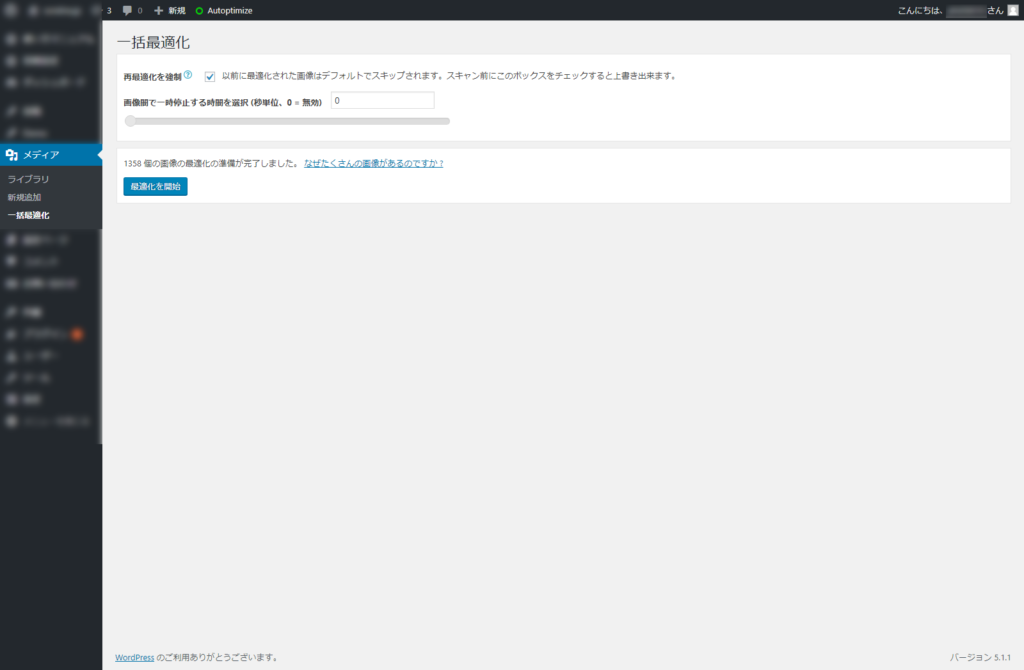Open 新規追加 under Media
1024x670 pixels.
point(24,197)
